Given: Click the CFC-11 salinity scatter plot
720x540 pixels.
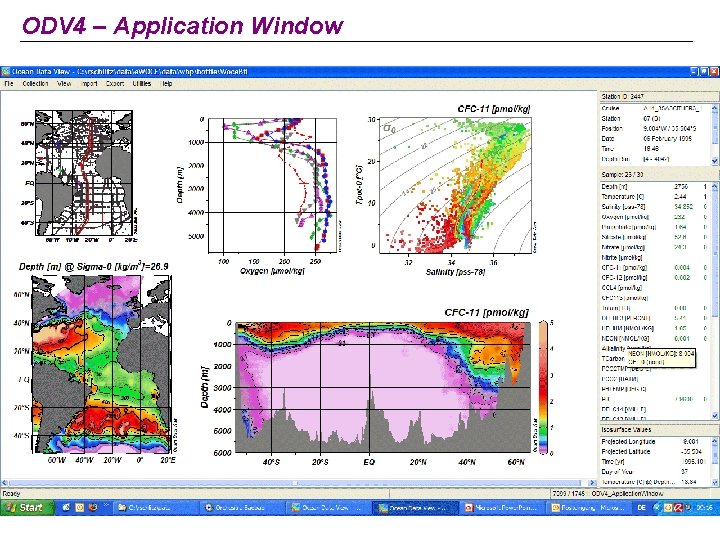Looking at the screenshot, I should [455, 185].
